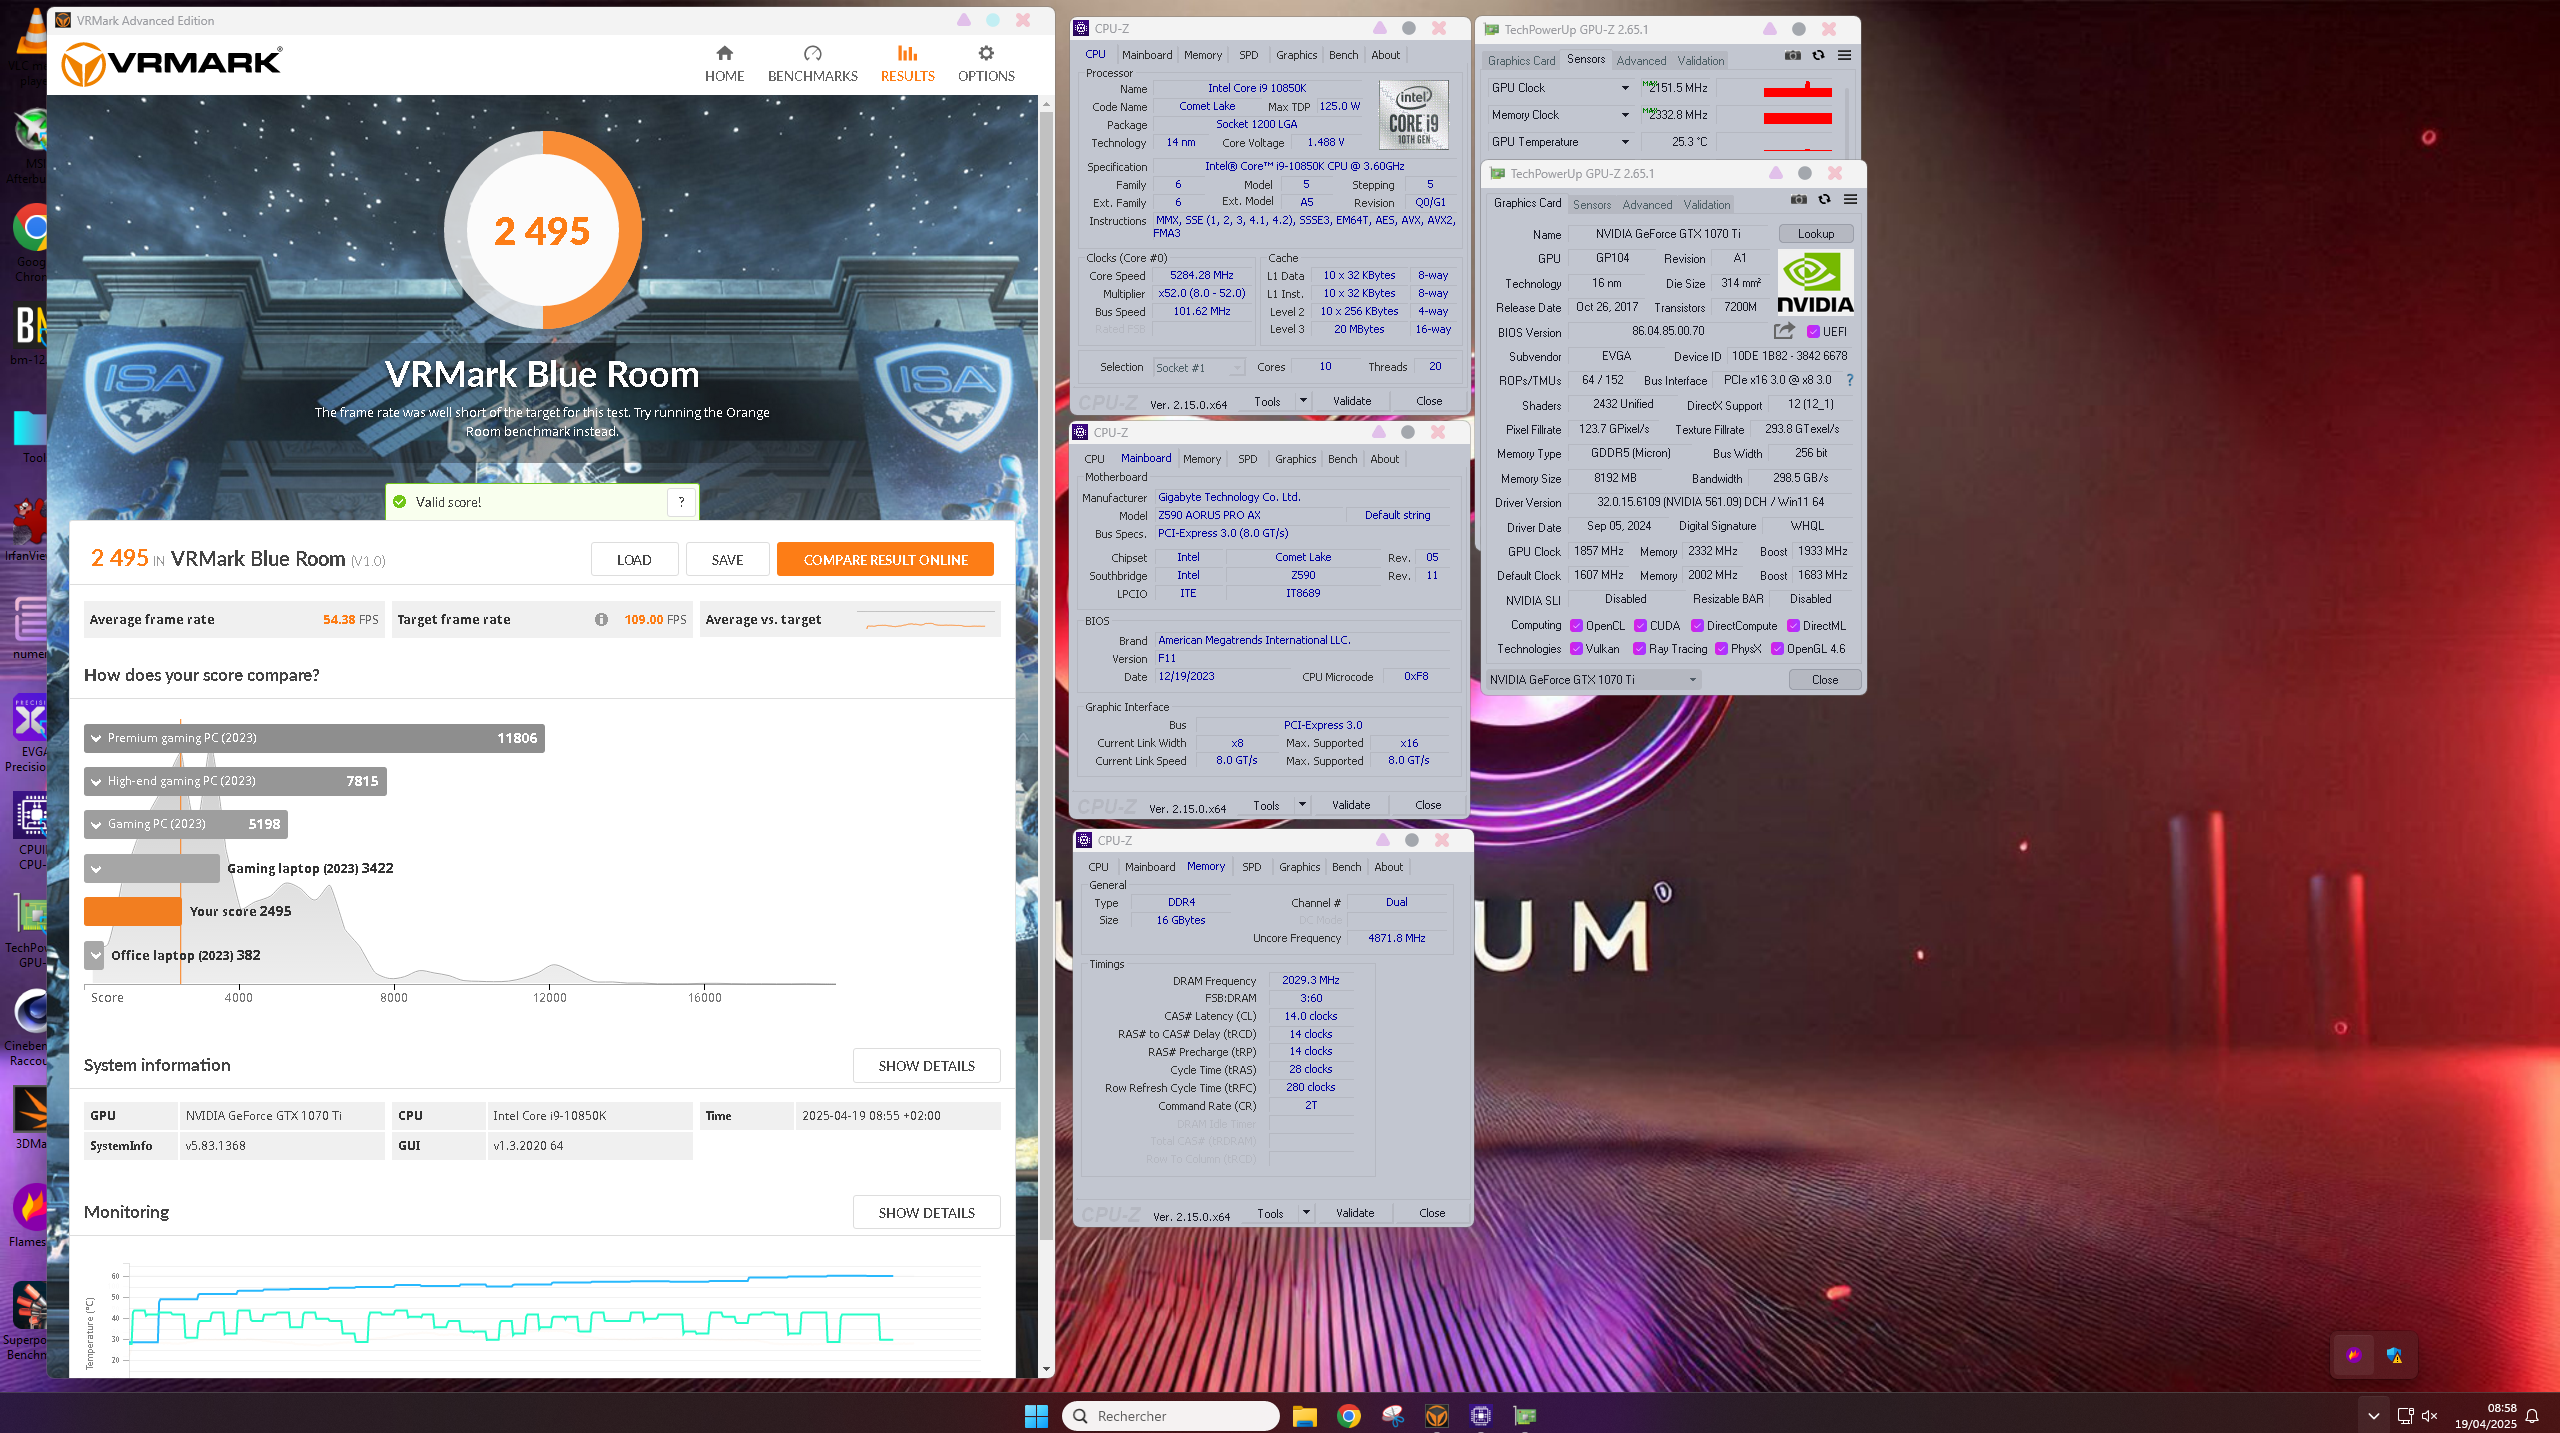Click Lookup button in GPU-Z
Screen dimensions: 2560x1433
1815,234
